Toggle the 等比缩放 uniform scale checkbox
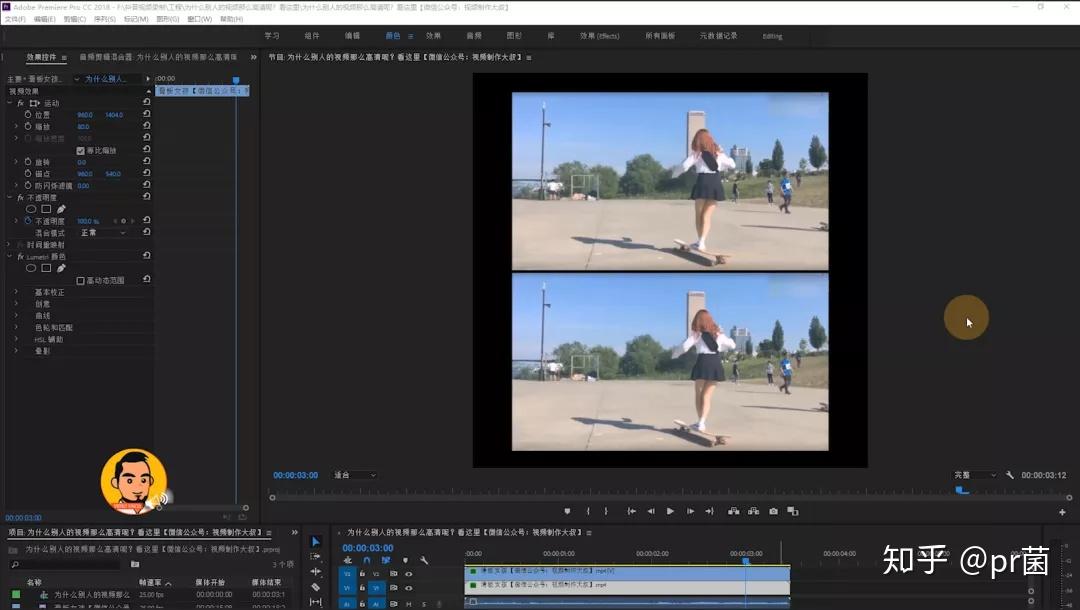 coord(81,150)
